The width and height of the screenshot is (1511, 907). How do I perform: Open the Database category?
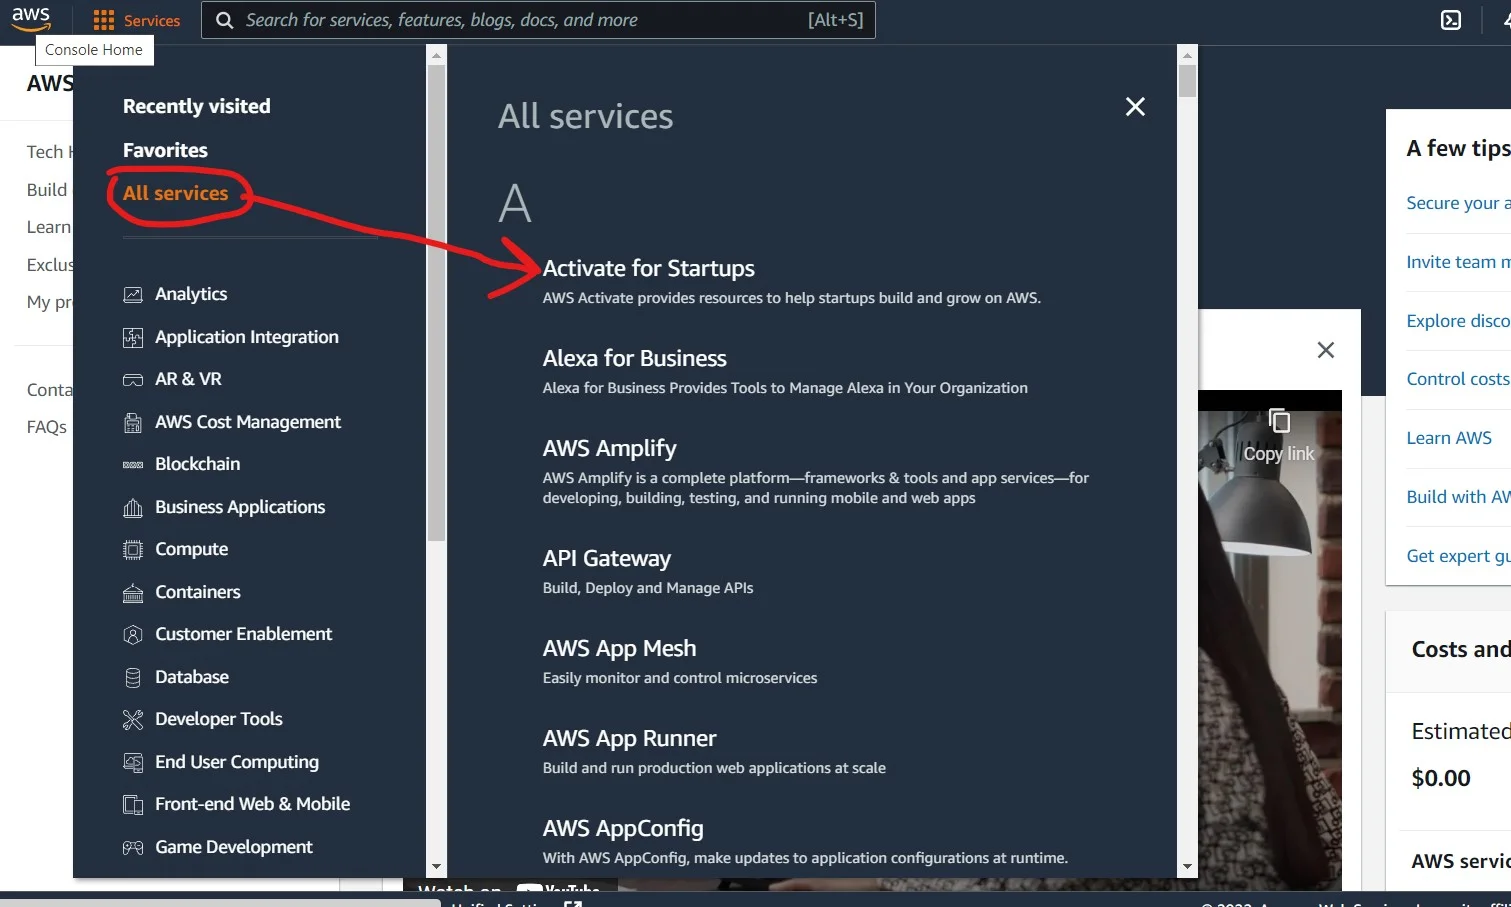[x=192, y=677]
